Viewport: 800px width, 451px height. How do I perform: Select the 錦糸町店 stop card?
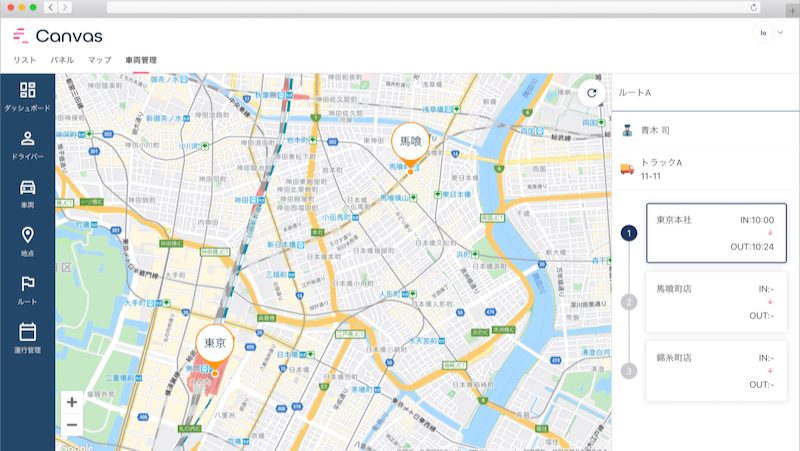(x=716, y=370)
